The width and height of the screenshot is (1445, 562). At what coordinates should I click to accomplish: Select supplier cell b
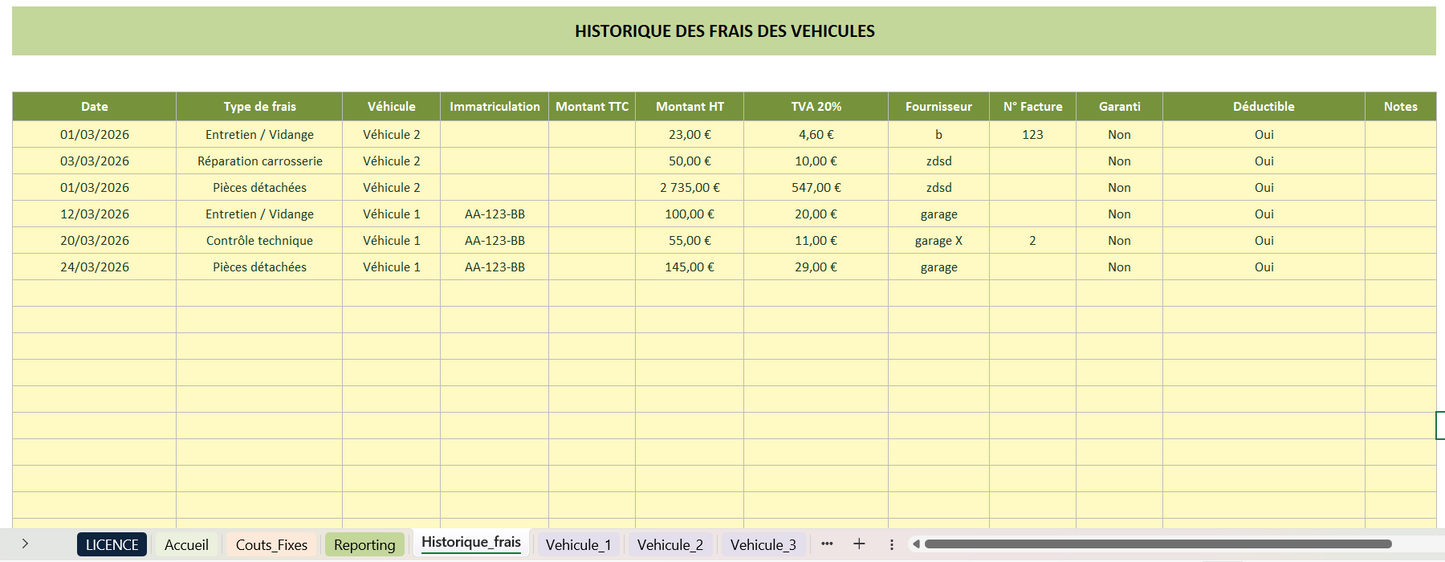click(939, 134)
